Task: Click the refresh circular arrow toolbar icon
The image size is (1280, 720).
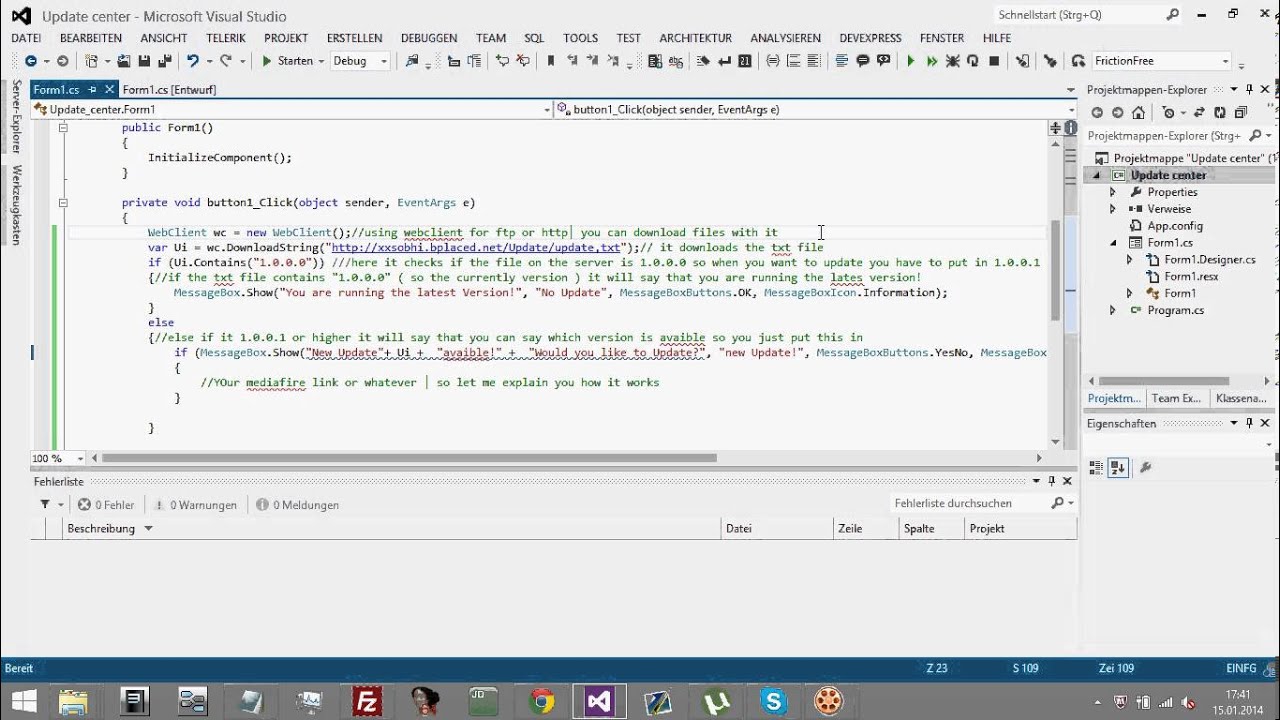Action: (x=973, y=61)
